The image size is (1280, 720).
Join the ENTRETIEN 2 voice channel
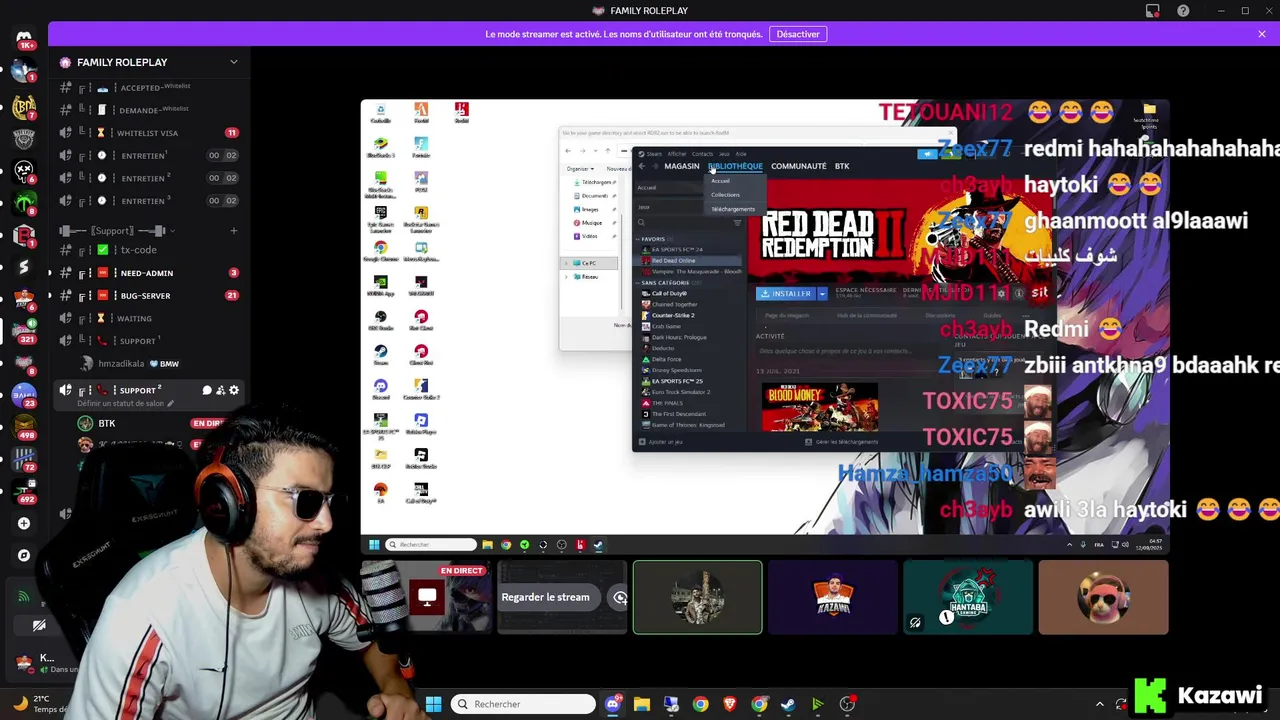(150, 178)
